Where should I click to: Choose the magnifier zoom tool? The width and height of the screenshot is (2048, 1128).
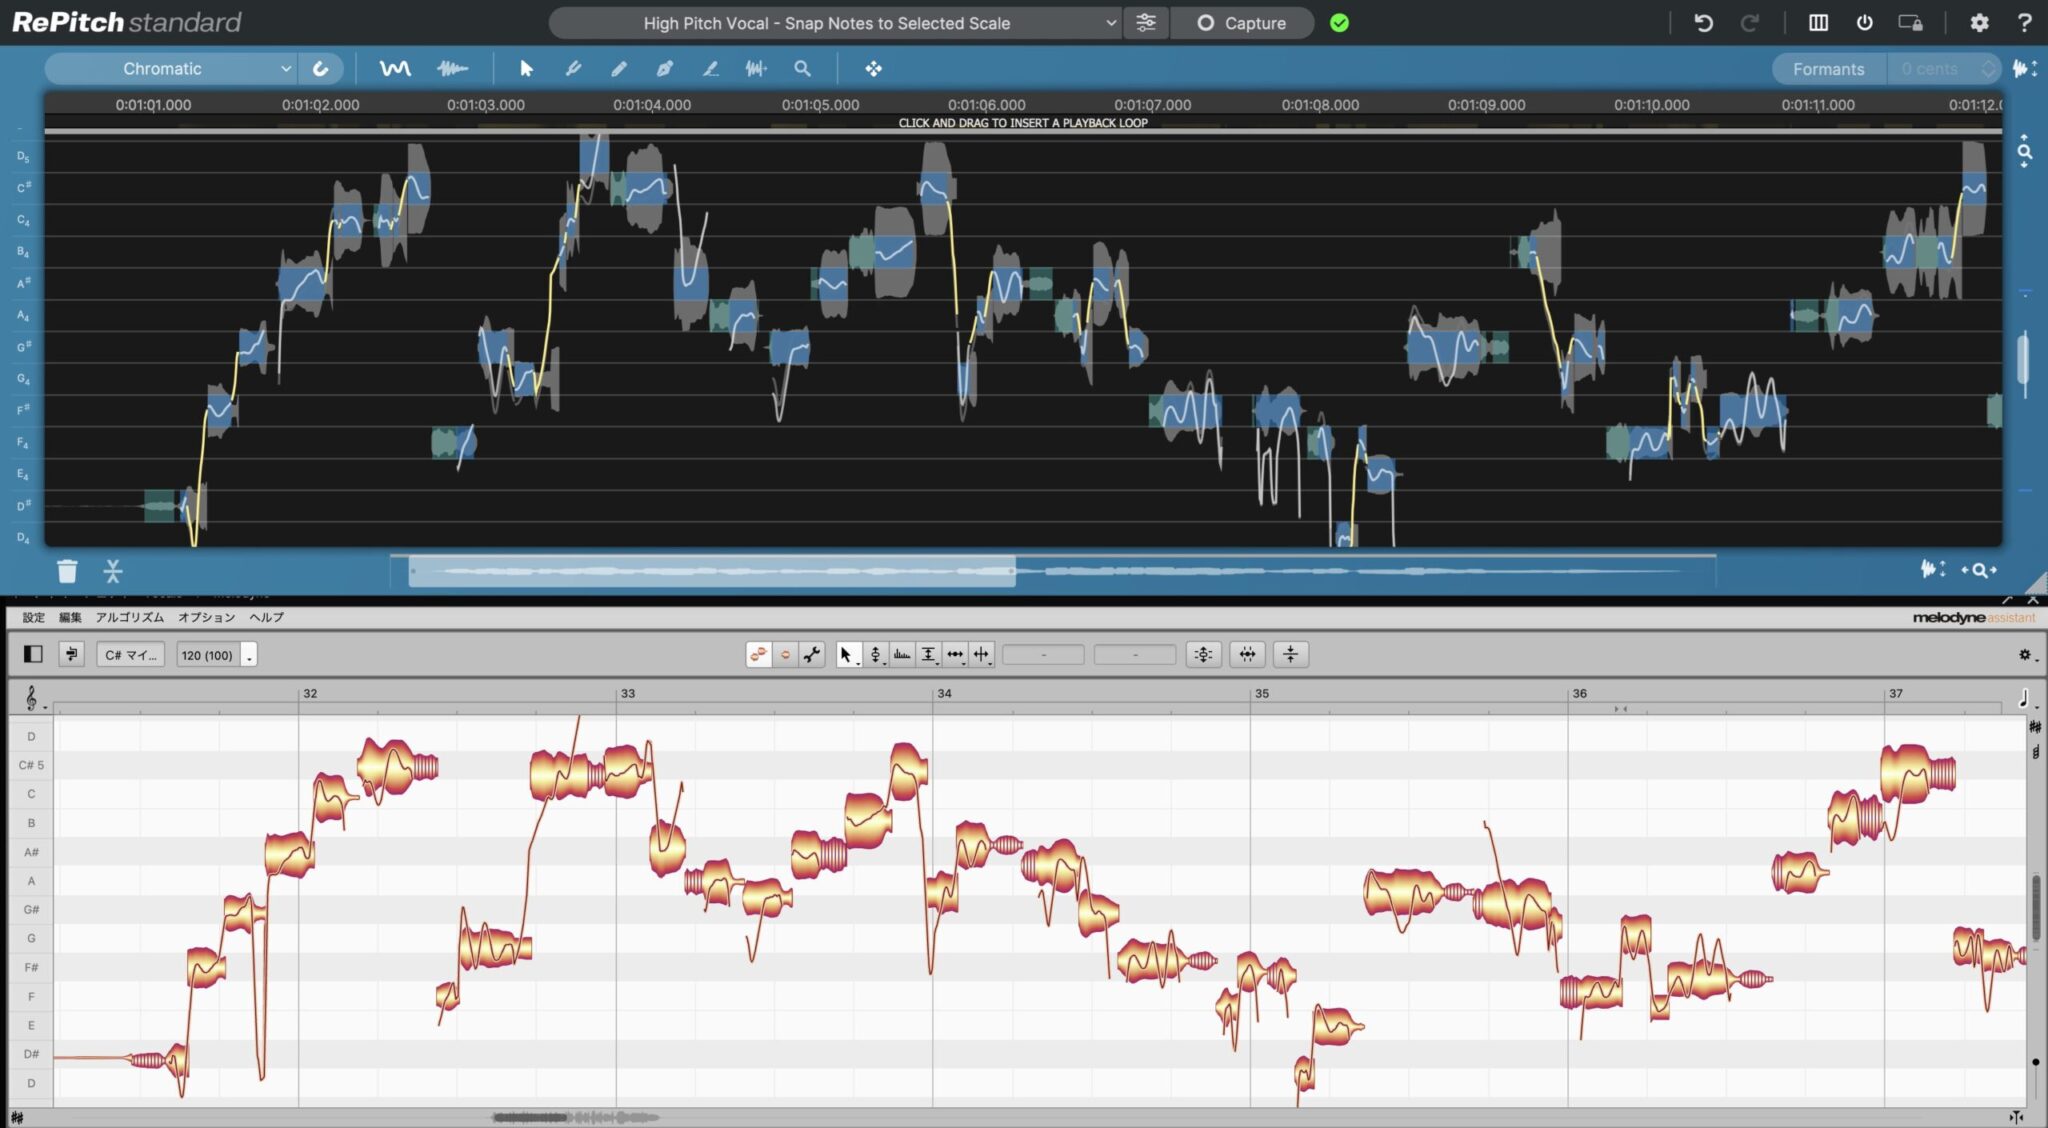point(802,68)
